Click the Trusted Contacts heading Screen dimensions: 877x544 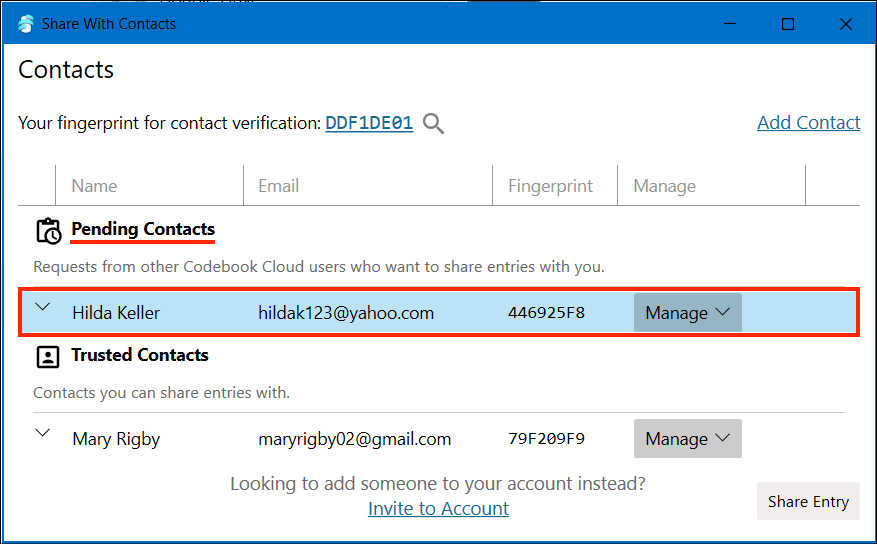(x=140, y=355)
